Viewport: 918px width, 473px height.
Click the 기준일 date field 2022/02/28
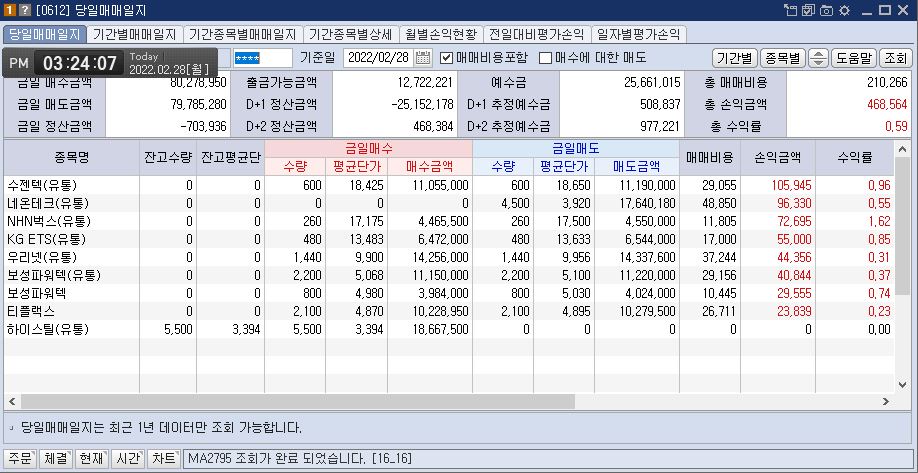click(379, 58)
